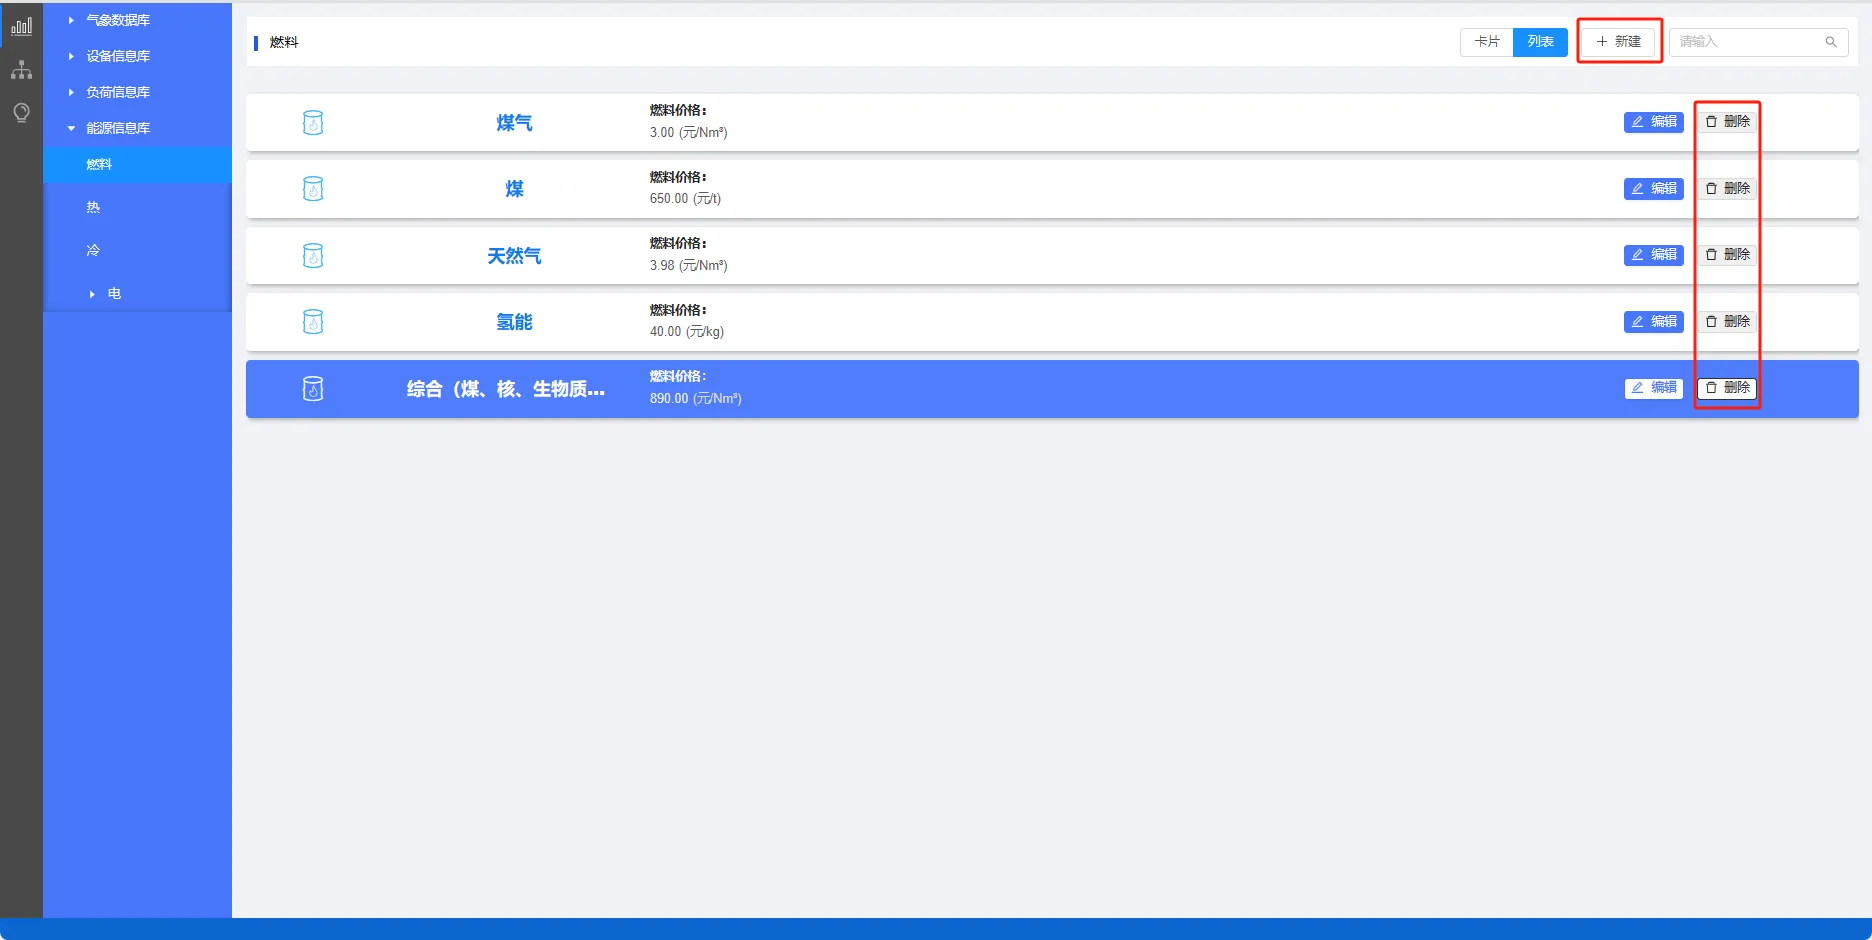Delete the 综合 fuel entry

pyautogui.click(x=1727, y=388)
